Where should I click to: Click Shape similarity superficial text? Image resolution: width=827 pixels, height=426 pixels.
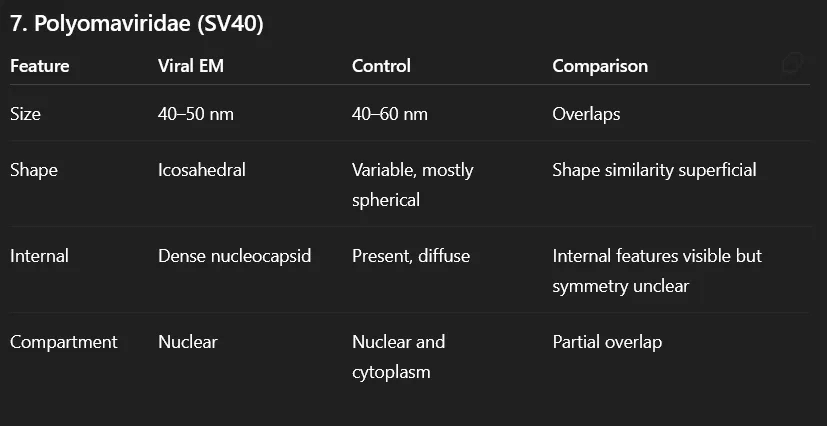(x=654, y=170)
